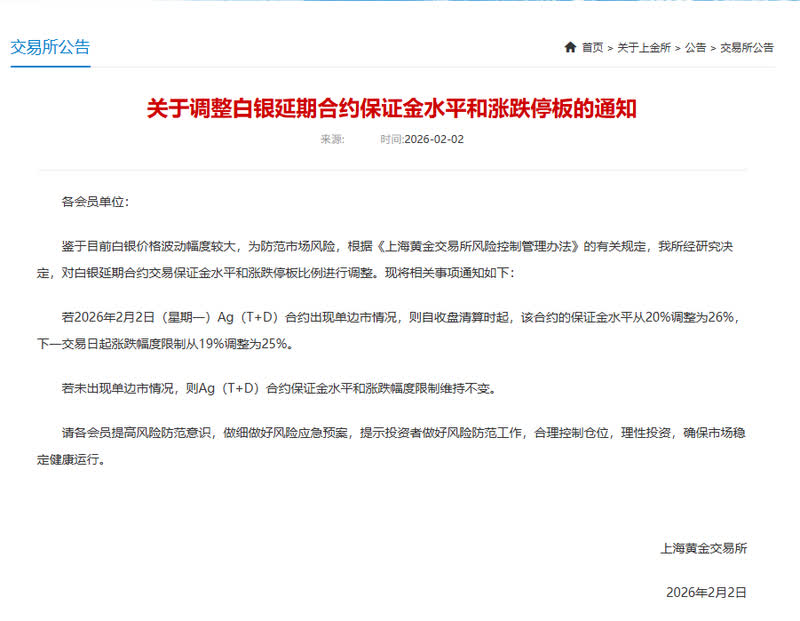Click the home icon in the breadcrumb

tap(570, 47)
